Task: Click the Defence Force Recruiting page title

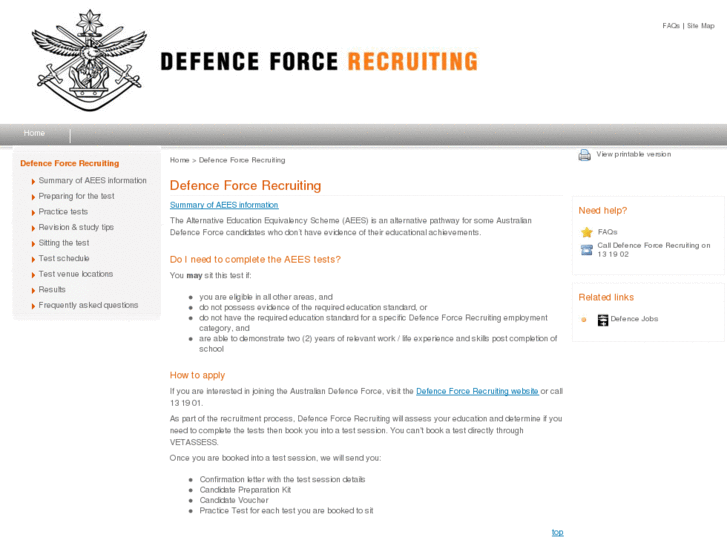Action: [x=245, y=186]
